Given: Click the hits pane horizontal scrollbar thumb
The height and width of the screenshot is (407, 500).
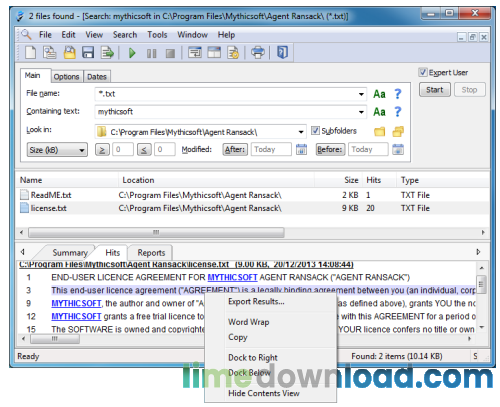Looking at the screenshot, I should tap(55, 339).
